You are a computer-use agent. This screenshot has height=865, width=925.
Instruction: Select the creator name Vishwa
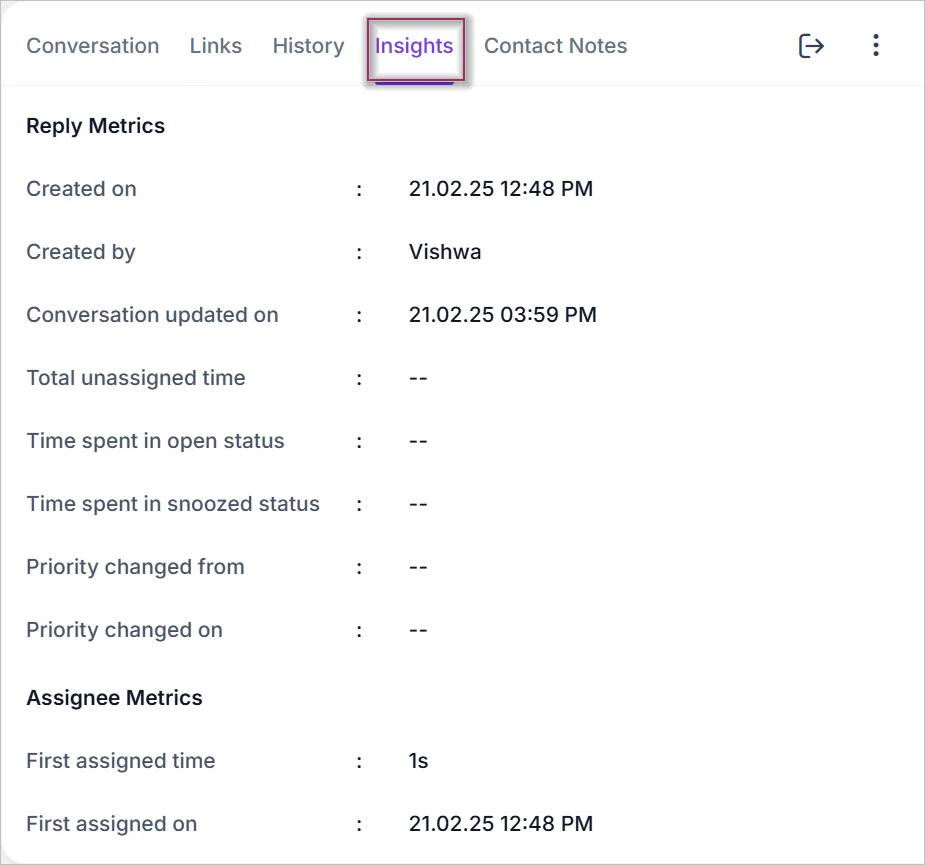tap(445, 252)
